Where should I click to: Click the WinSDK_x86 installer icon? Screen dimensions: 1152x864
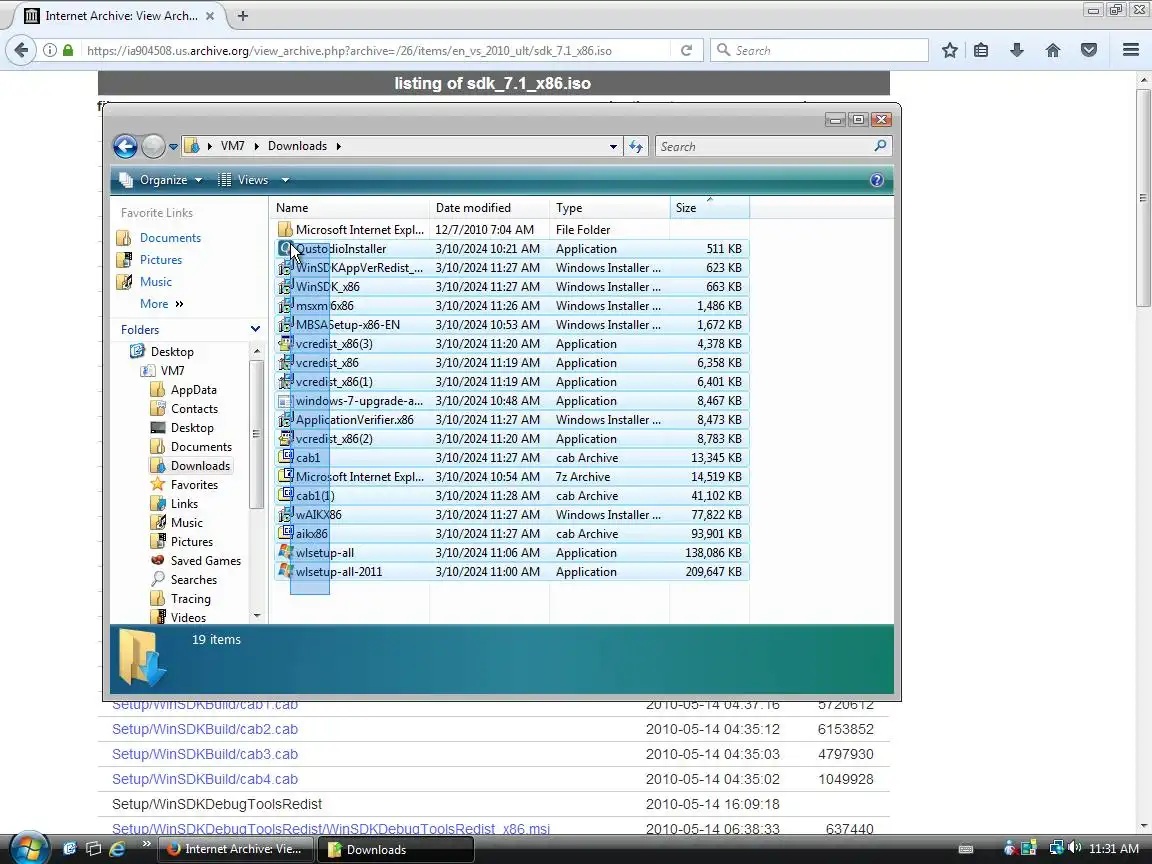pyautogui.click(x=285, y=287)
